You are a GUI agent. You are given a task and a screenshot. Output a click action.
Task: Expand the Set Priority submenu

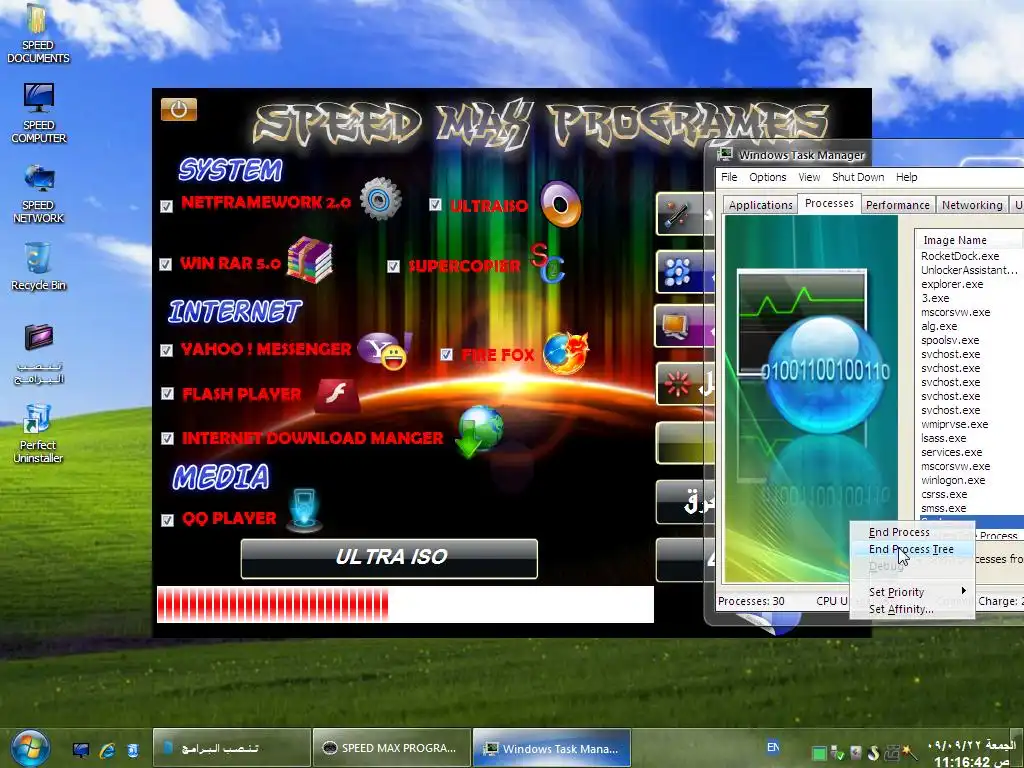(x=912, y=592)
